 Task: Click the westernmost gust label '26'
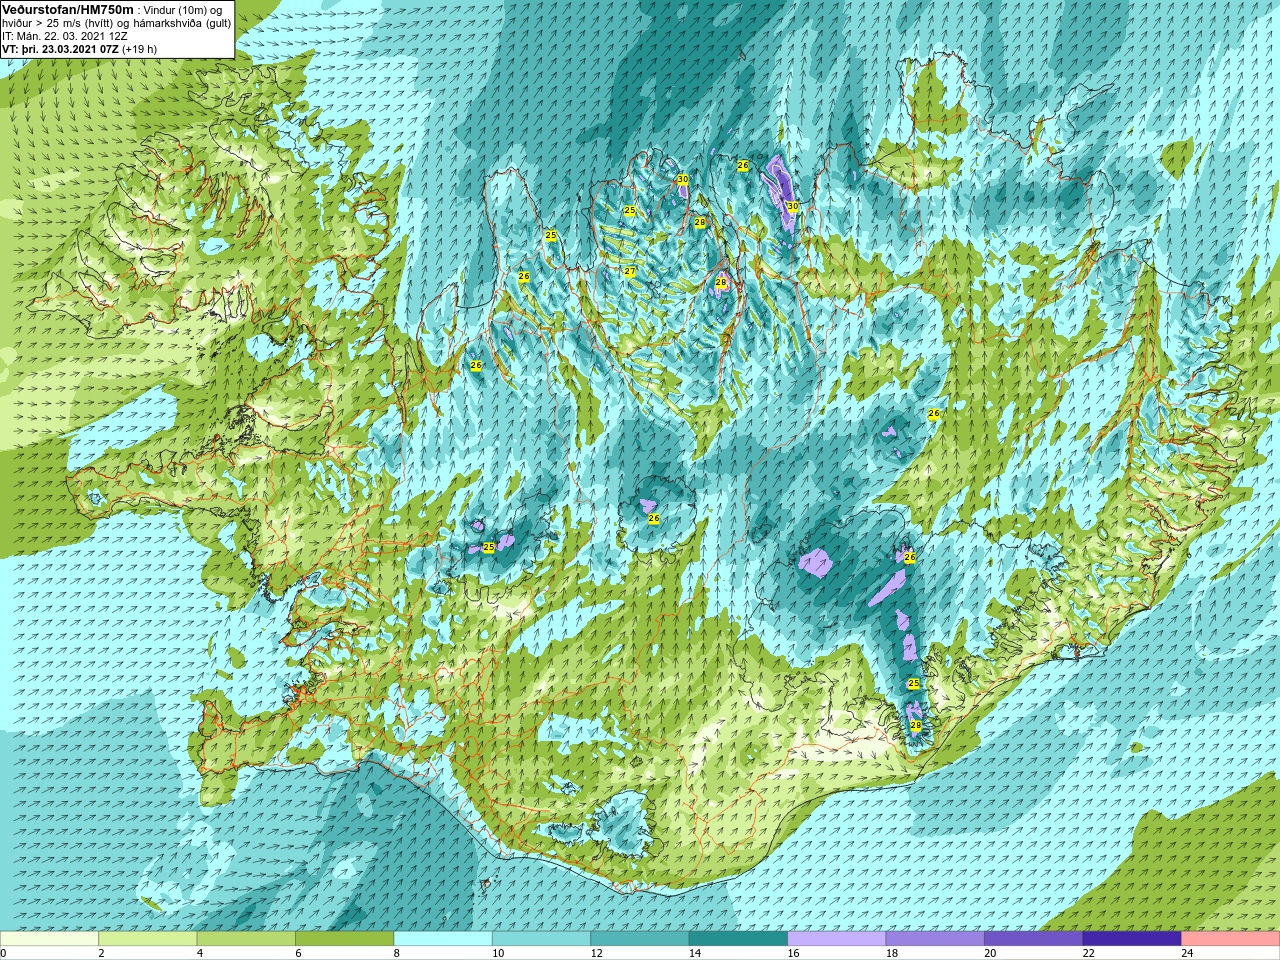[x=476, y=366]
